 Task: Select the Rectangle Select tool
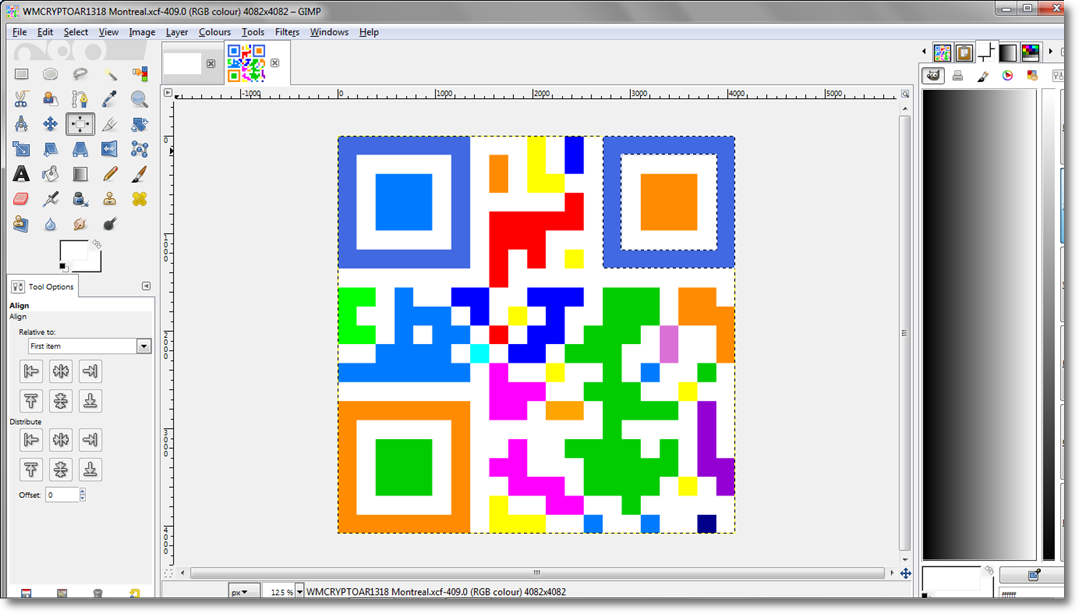21,74
